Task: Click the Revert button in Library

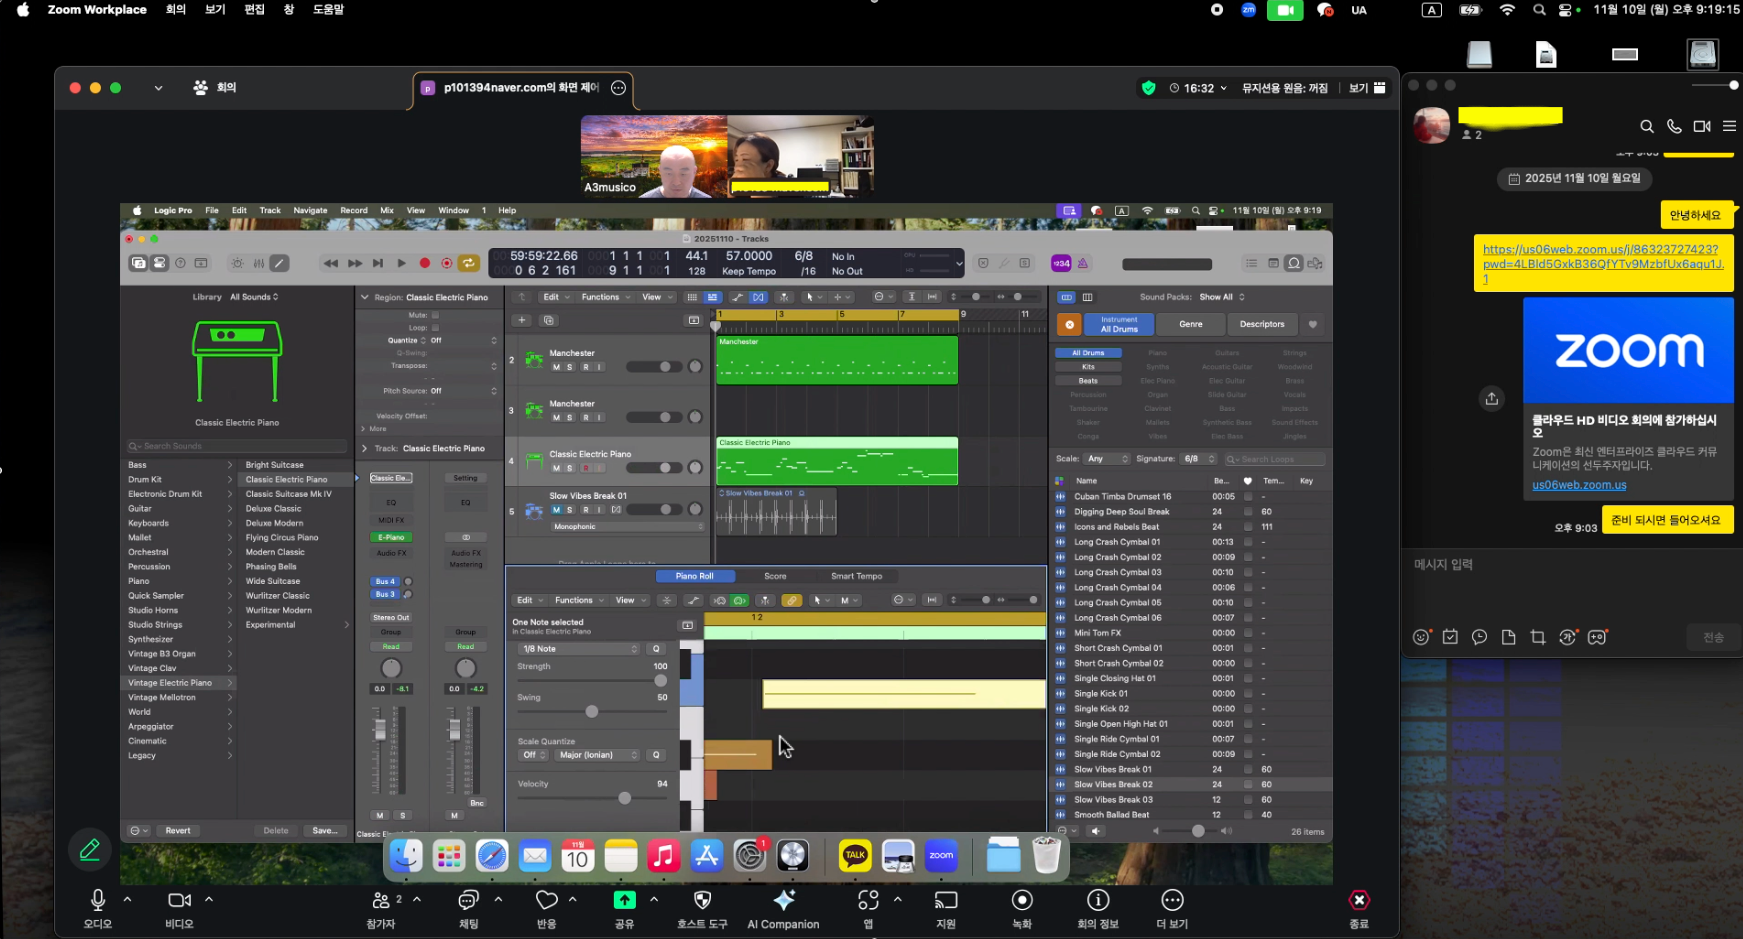Action: click(178, 831)
